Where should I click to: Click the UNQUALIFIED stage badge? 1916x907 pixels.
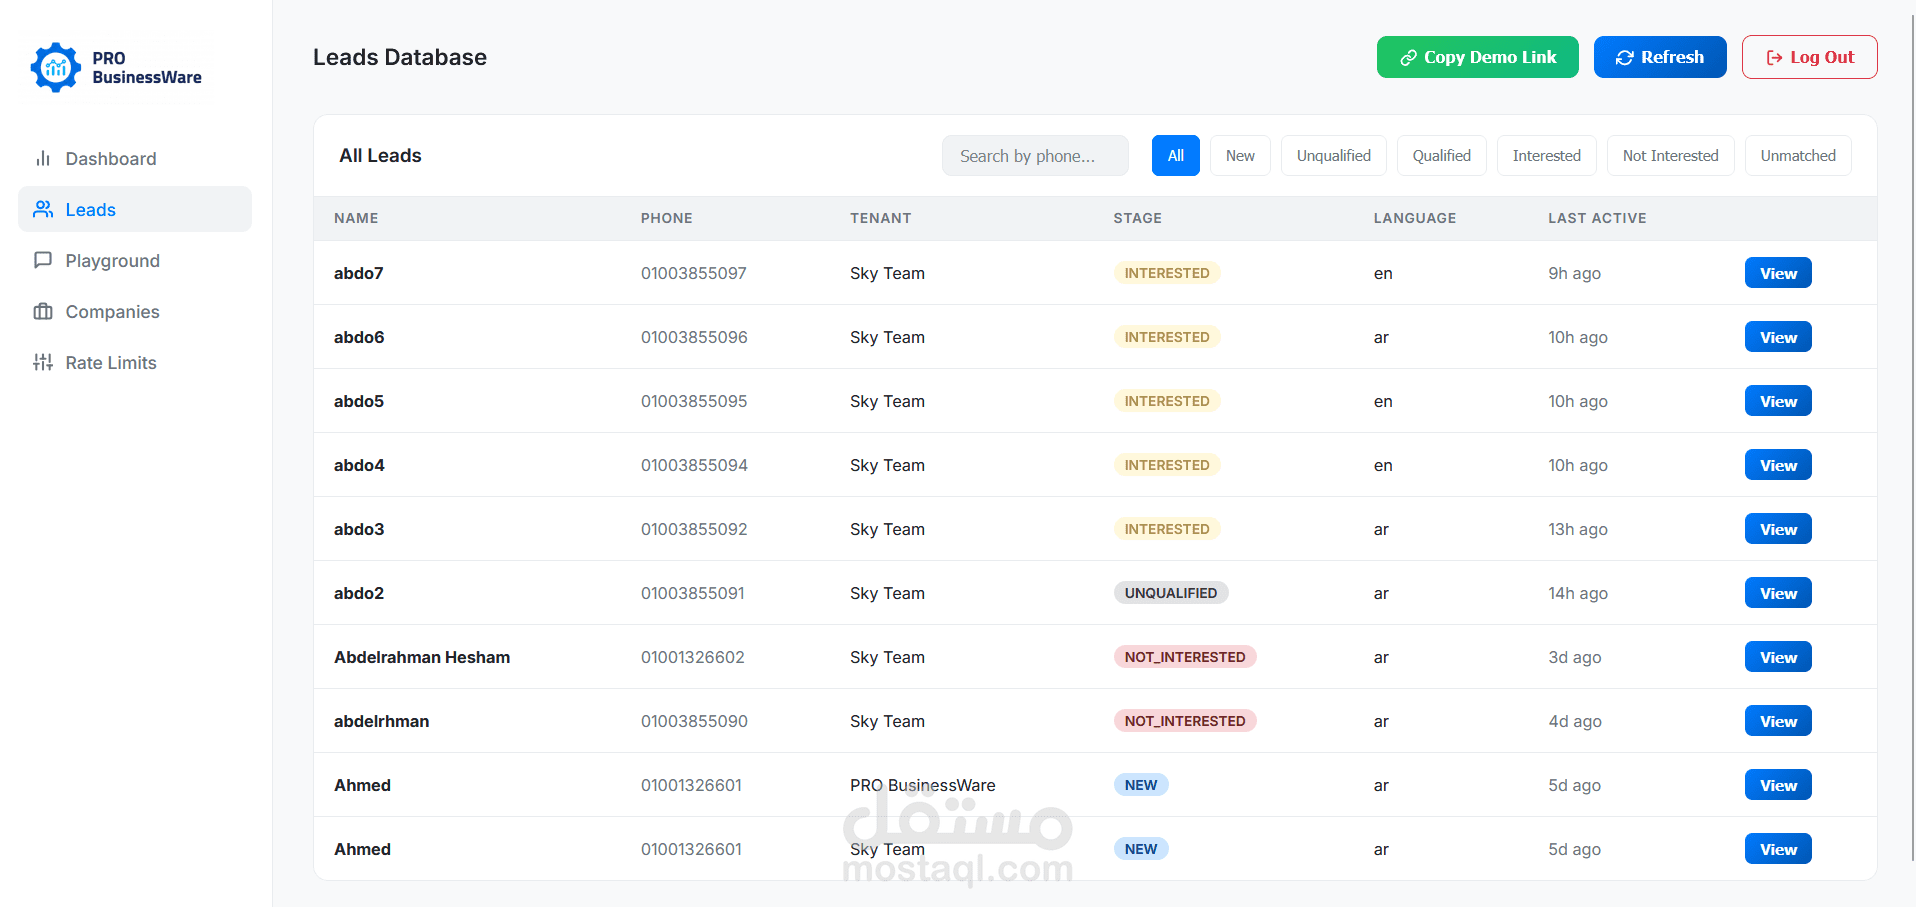pyautogui.click(x=1171, y=593)
